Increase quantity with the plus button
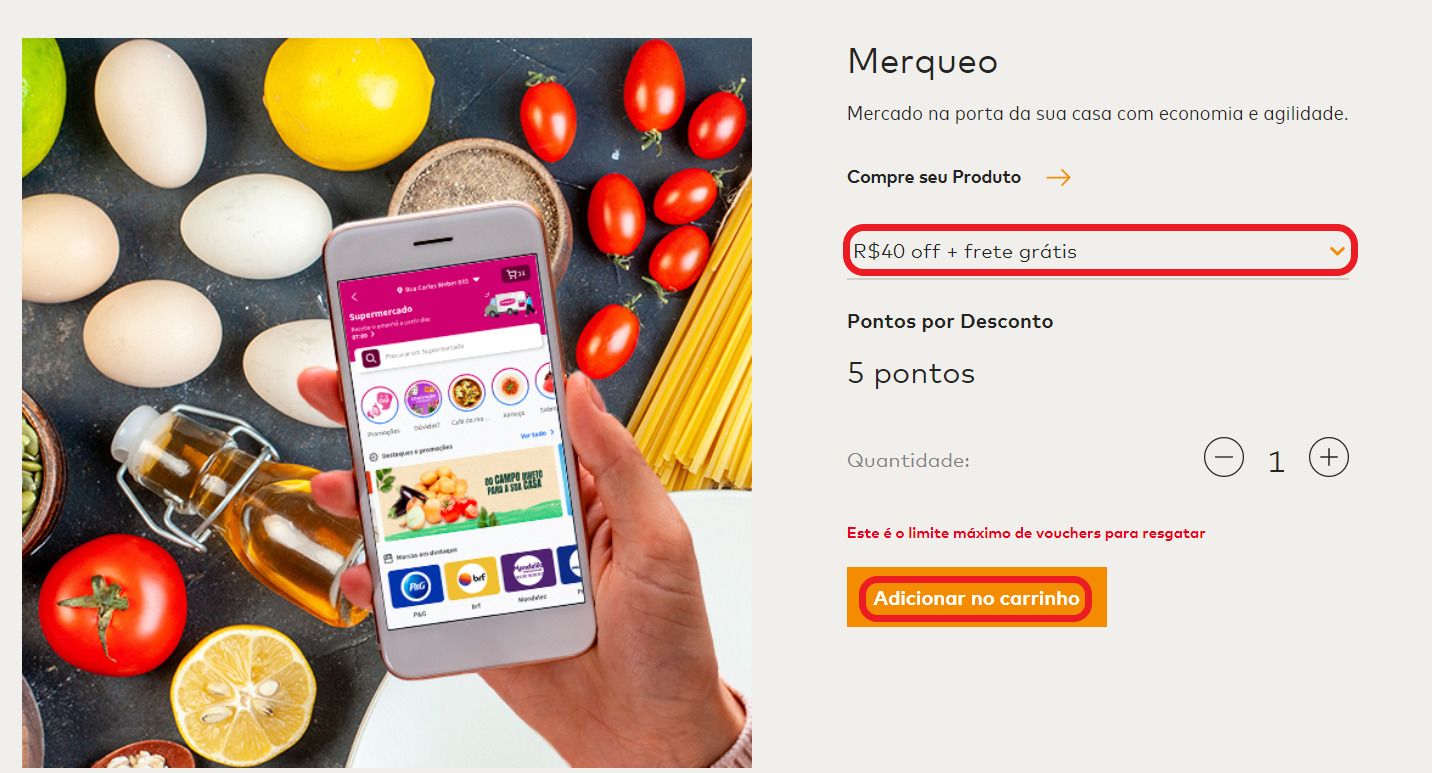The image size is (1432, 773). pyautogui.click(x=1328, y=458)
